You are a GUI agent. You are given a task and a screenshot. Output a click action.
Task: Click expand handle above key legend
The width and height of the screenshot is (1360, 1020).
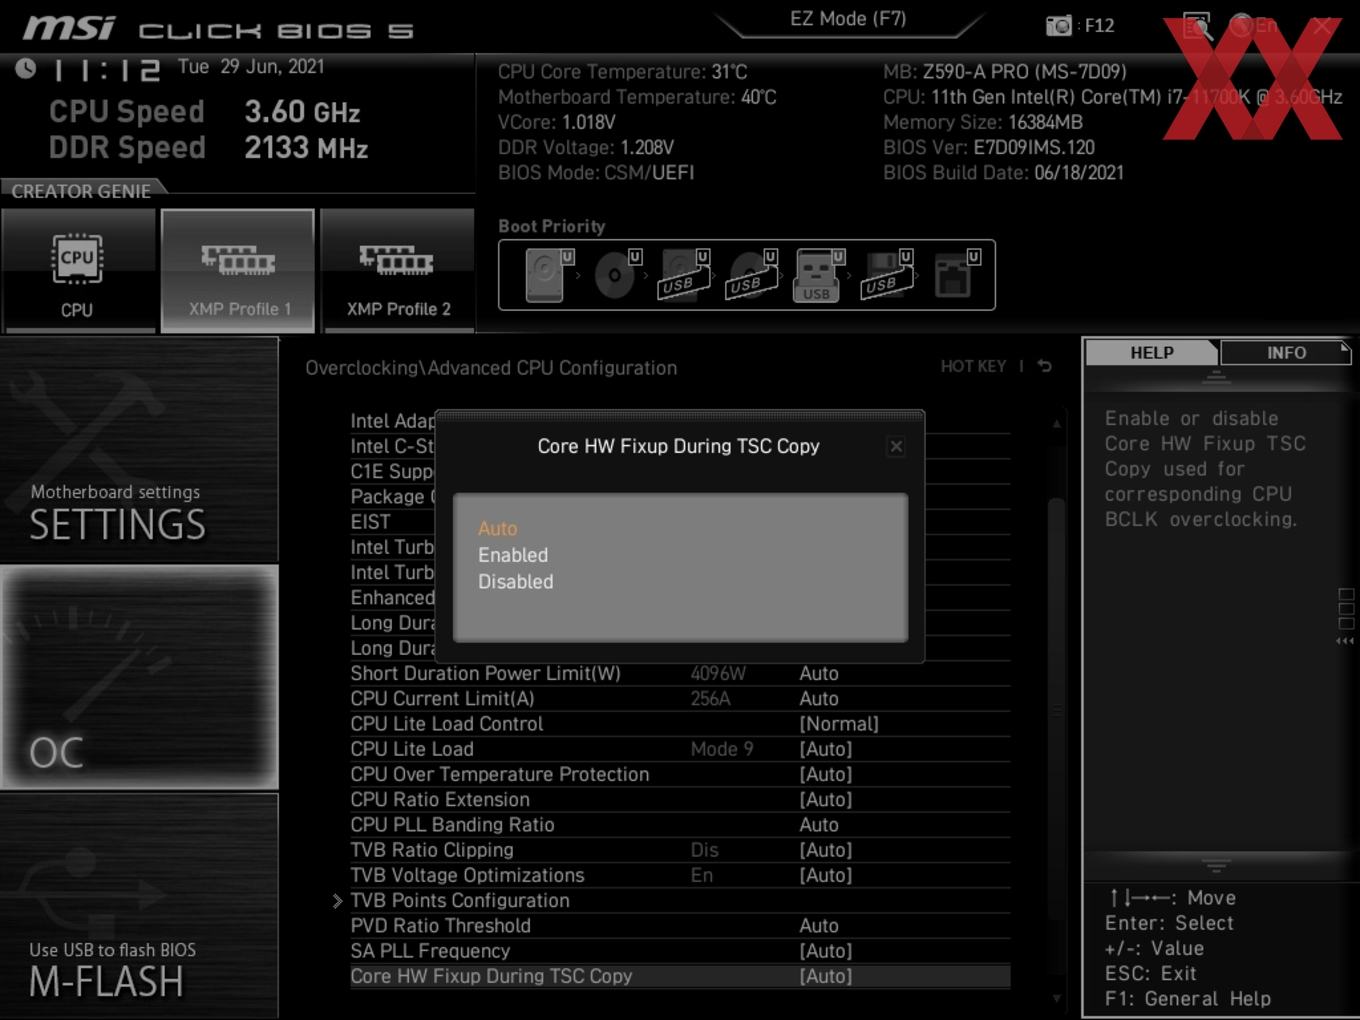point(1216,866)
